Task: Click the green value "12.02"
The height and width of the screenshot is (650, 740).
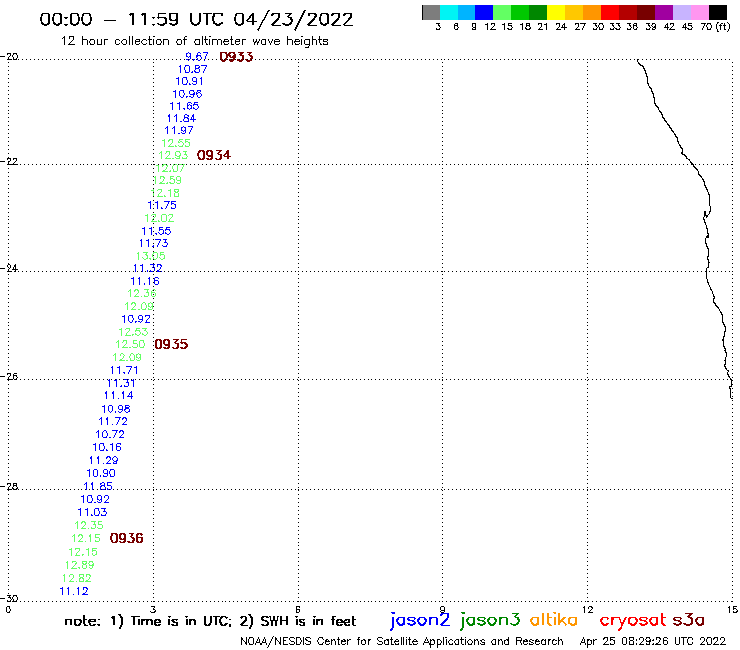Action: (x=159, y=218)
